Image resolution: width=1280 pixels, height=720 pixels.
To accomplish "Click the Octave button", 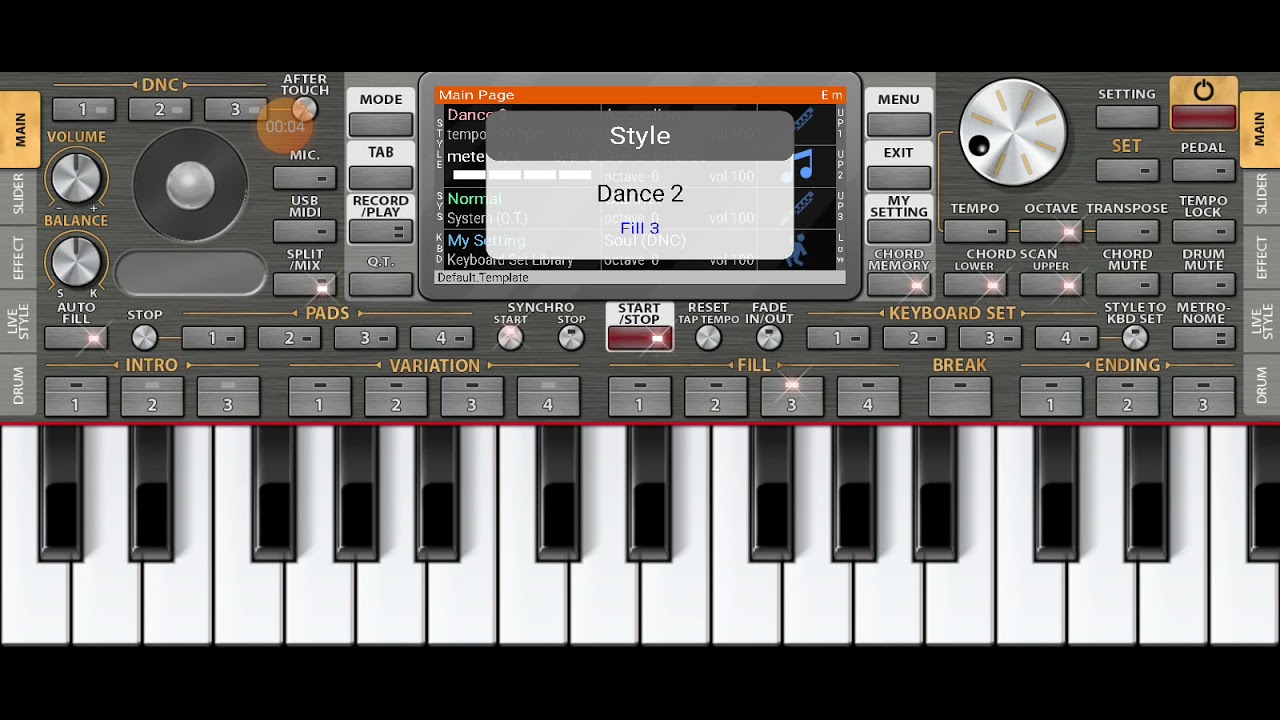I will [x=1051, y=231].
